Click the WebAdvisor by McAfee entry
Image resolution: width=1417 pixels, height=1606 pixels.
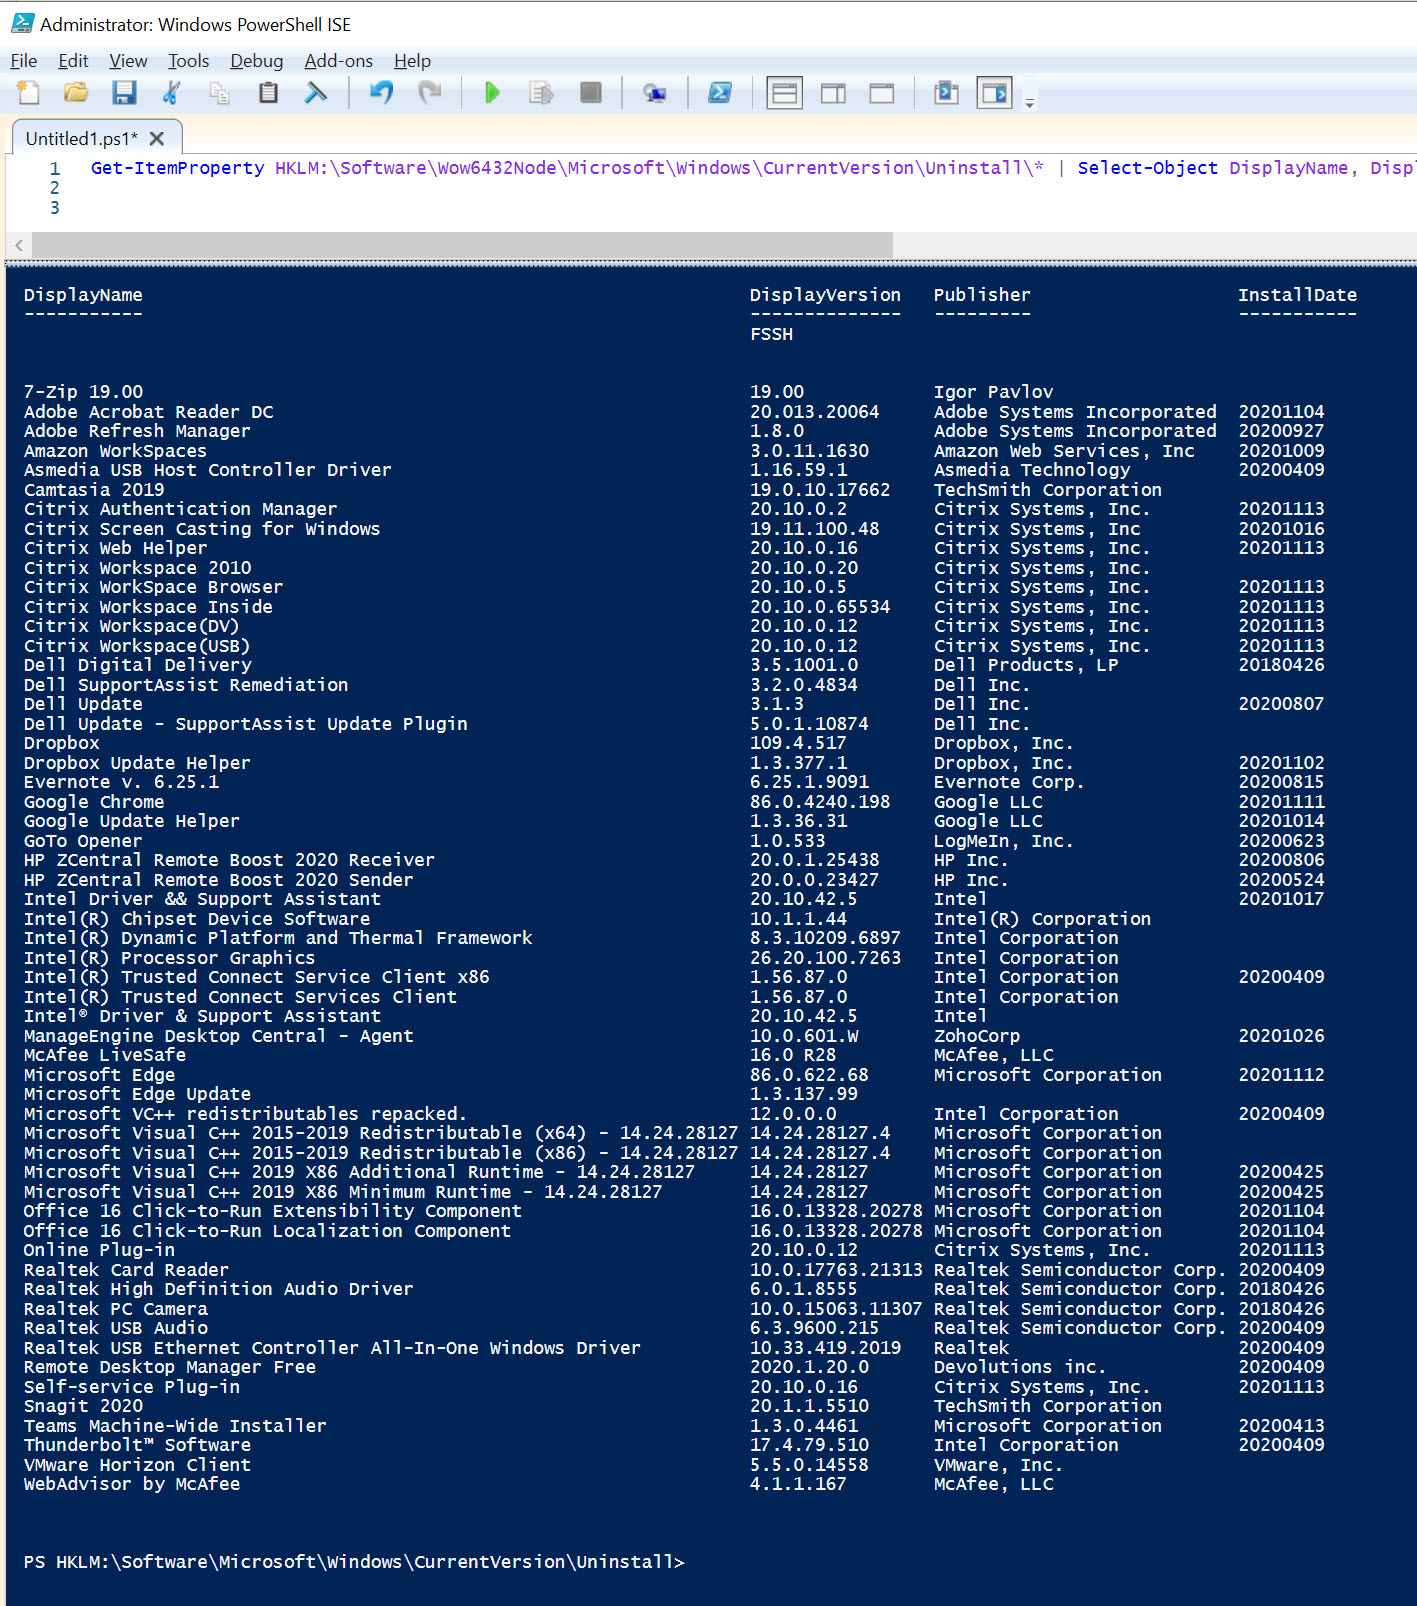[x=132, y=1484]
